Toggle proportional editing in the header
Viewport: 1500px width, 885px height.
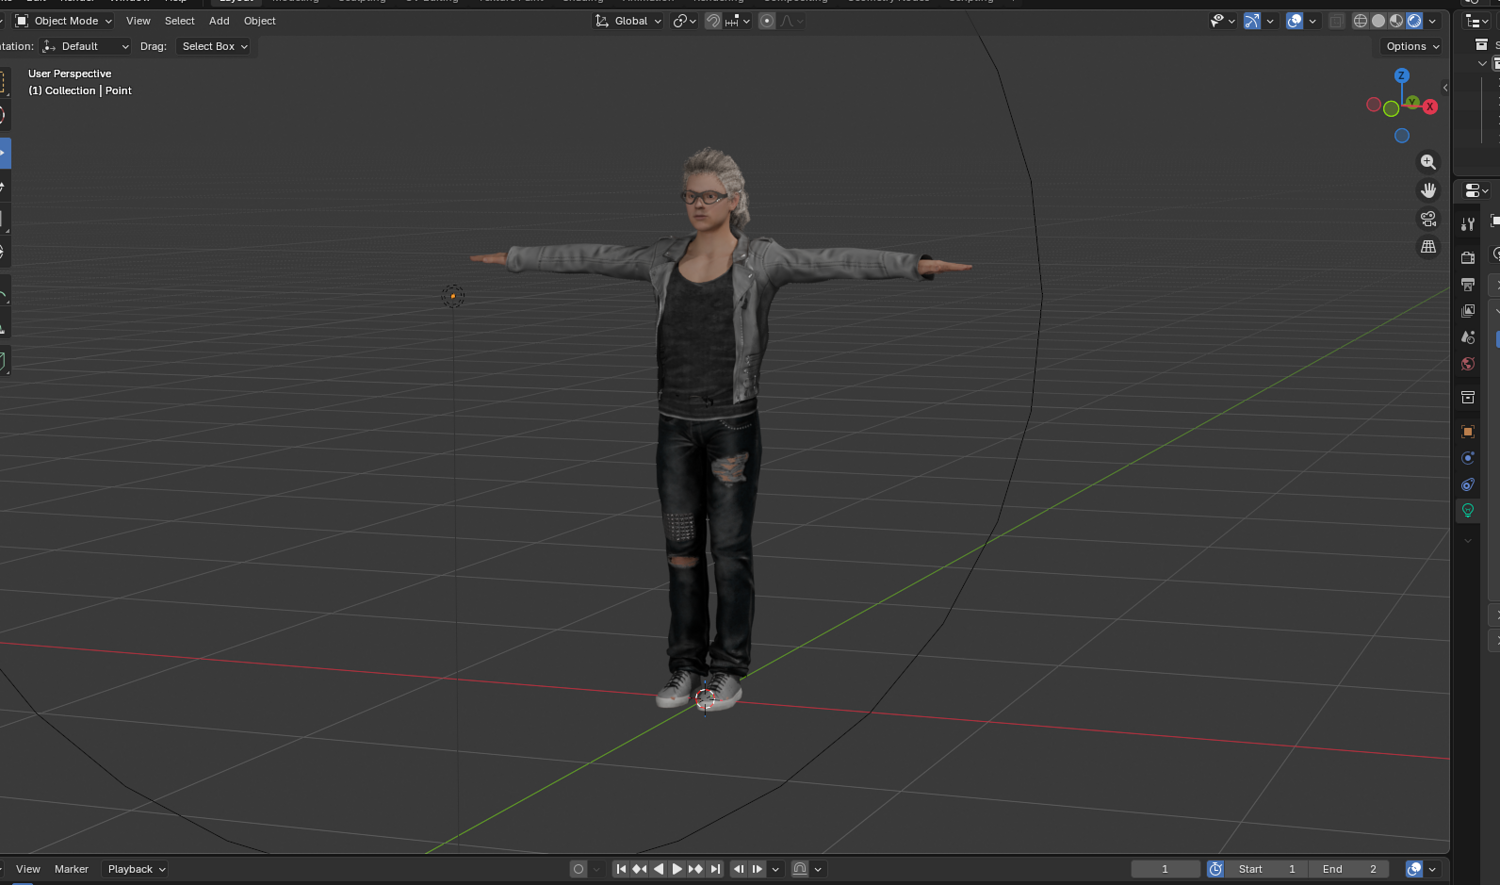coord(767,21)
